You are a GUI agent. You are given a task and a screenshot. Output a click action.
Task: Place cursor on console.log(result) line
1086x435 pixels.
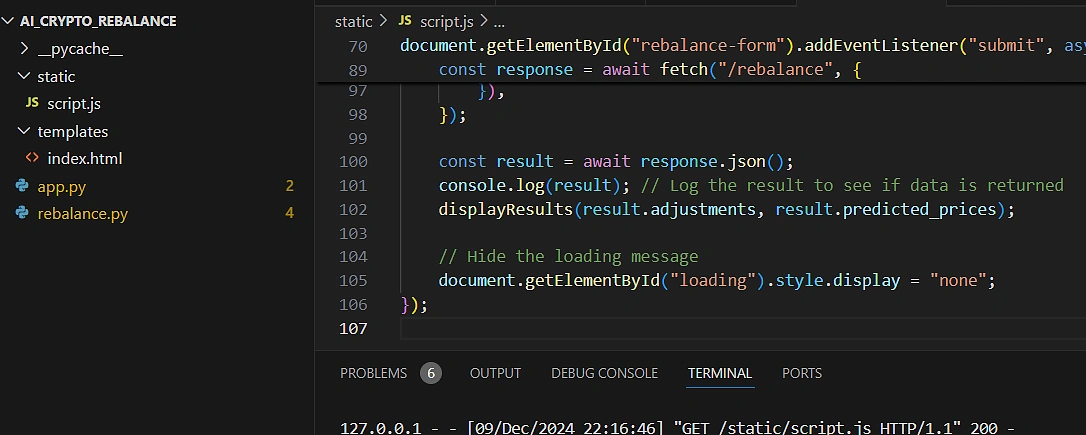pyautogui.click(x=751, y=186)
